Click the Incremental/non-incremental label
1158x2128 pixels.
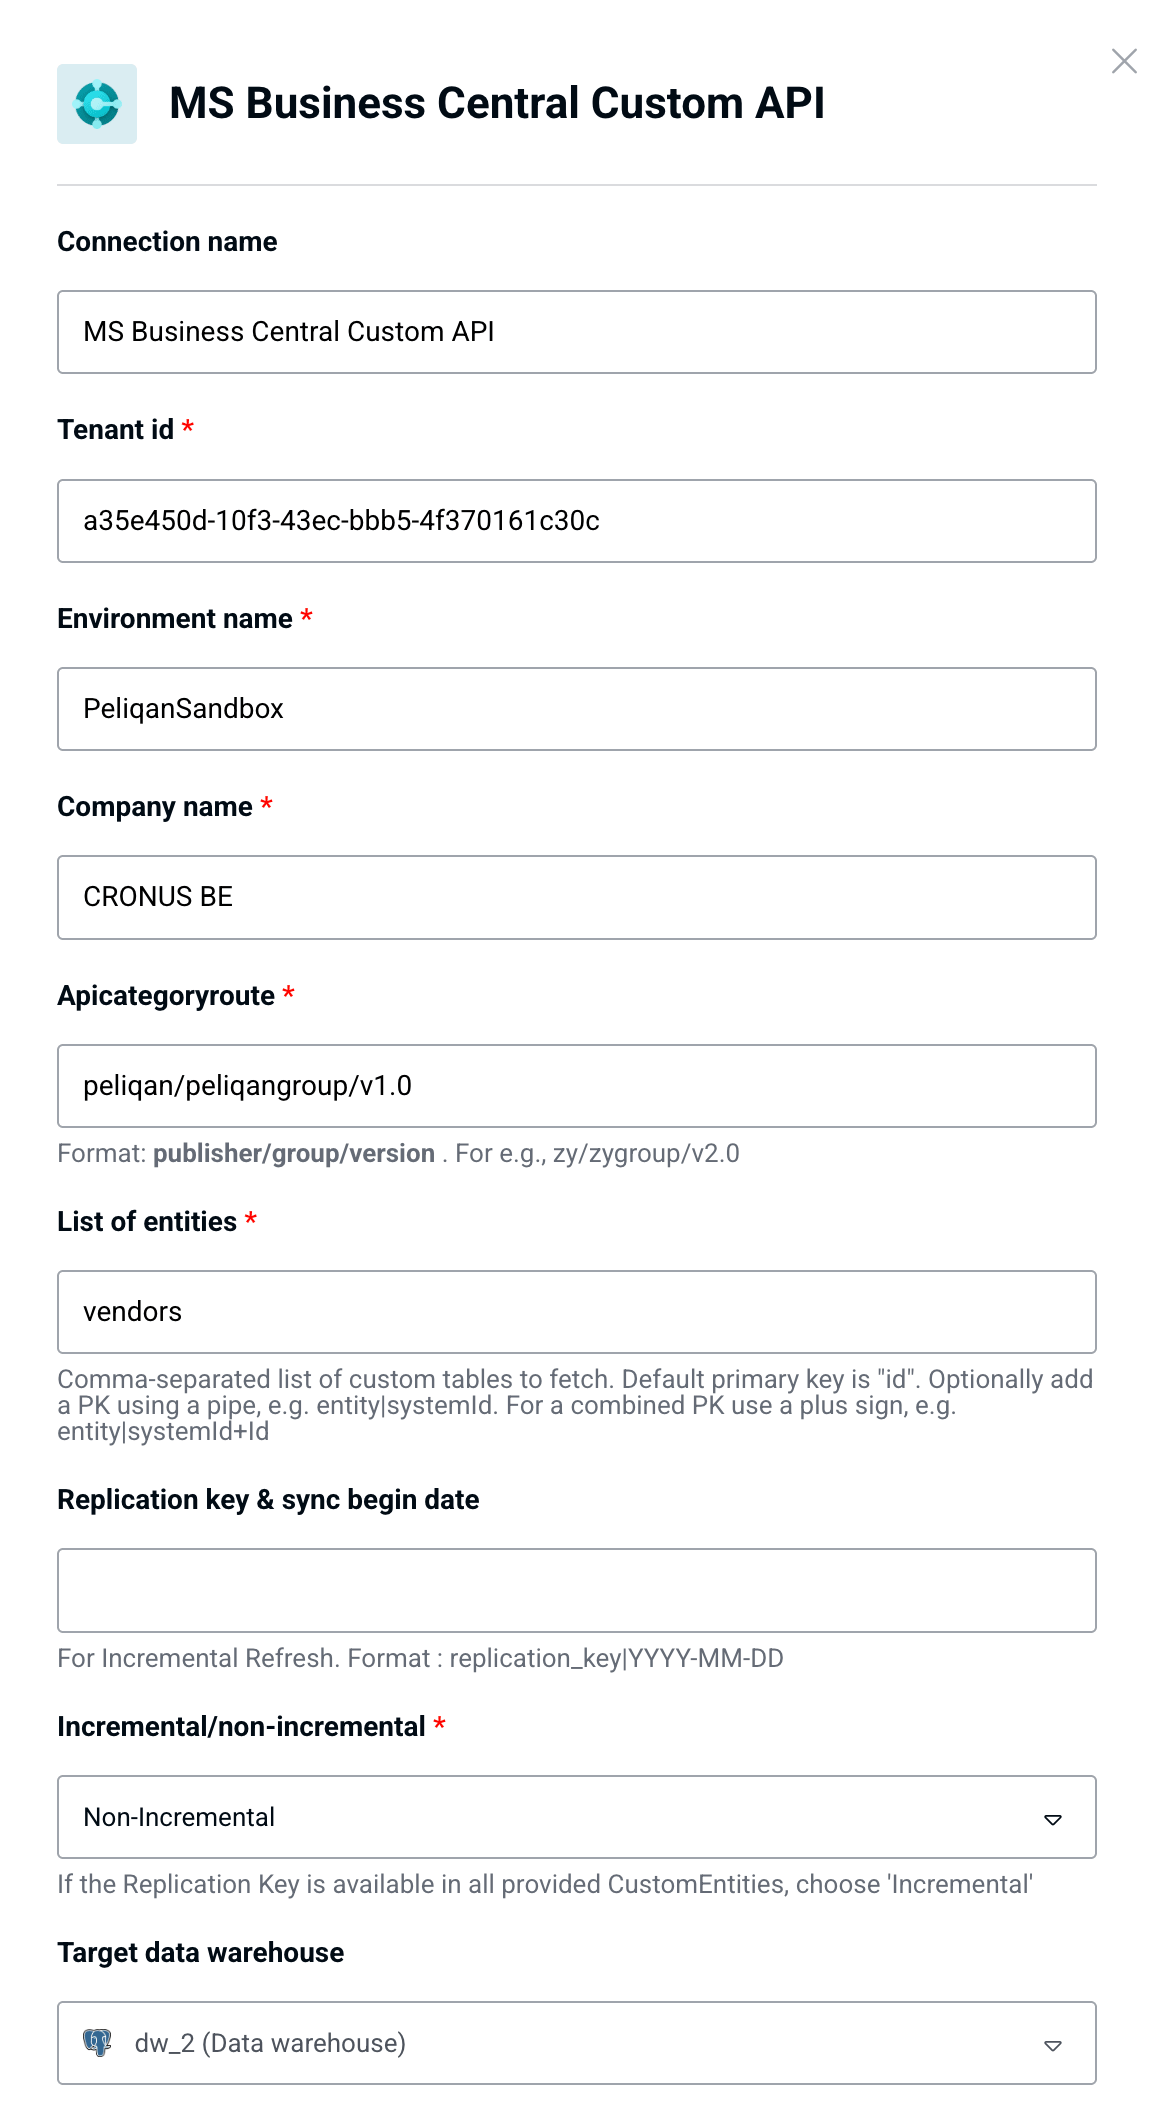241,1727
